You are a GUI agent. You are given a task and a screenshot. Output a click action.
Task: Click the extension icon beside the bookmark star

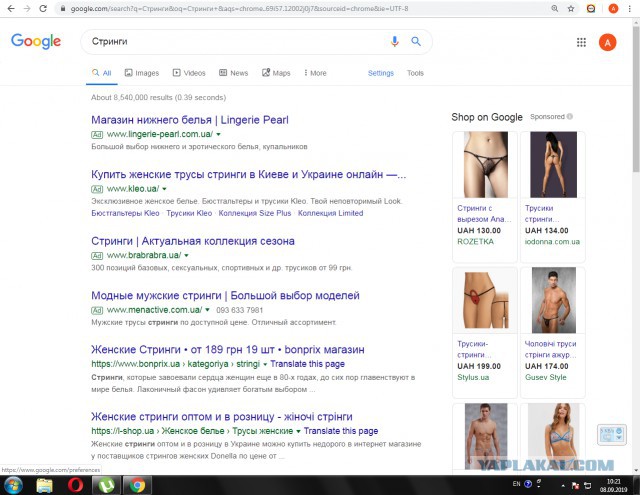click(x=591, y=9)
